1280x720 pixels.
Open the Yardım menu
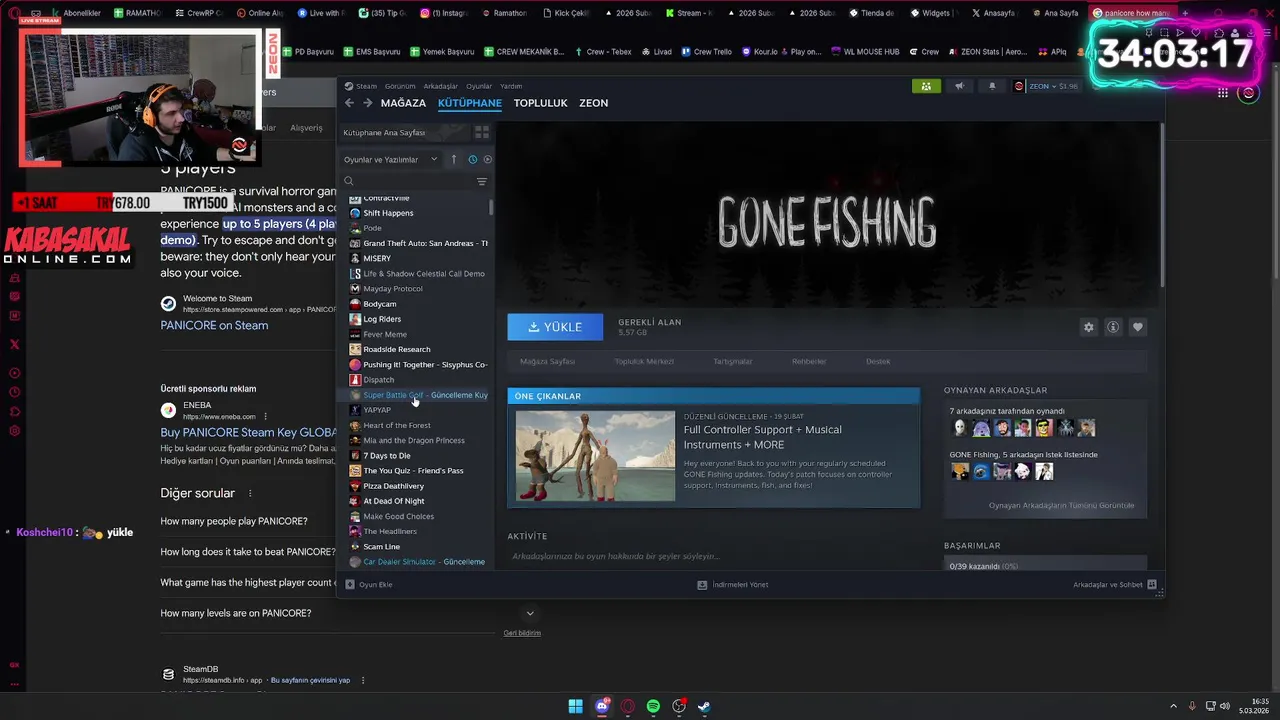tap(511, 86)
